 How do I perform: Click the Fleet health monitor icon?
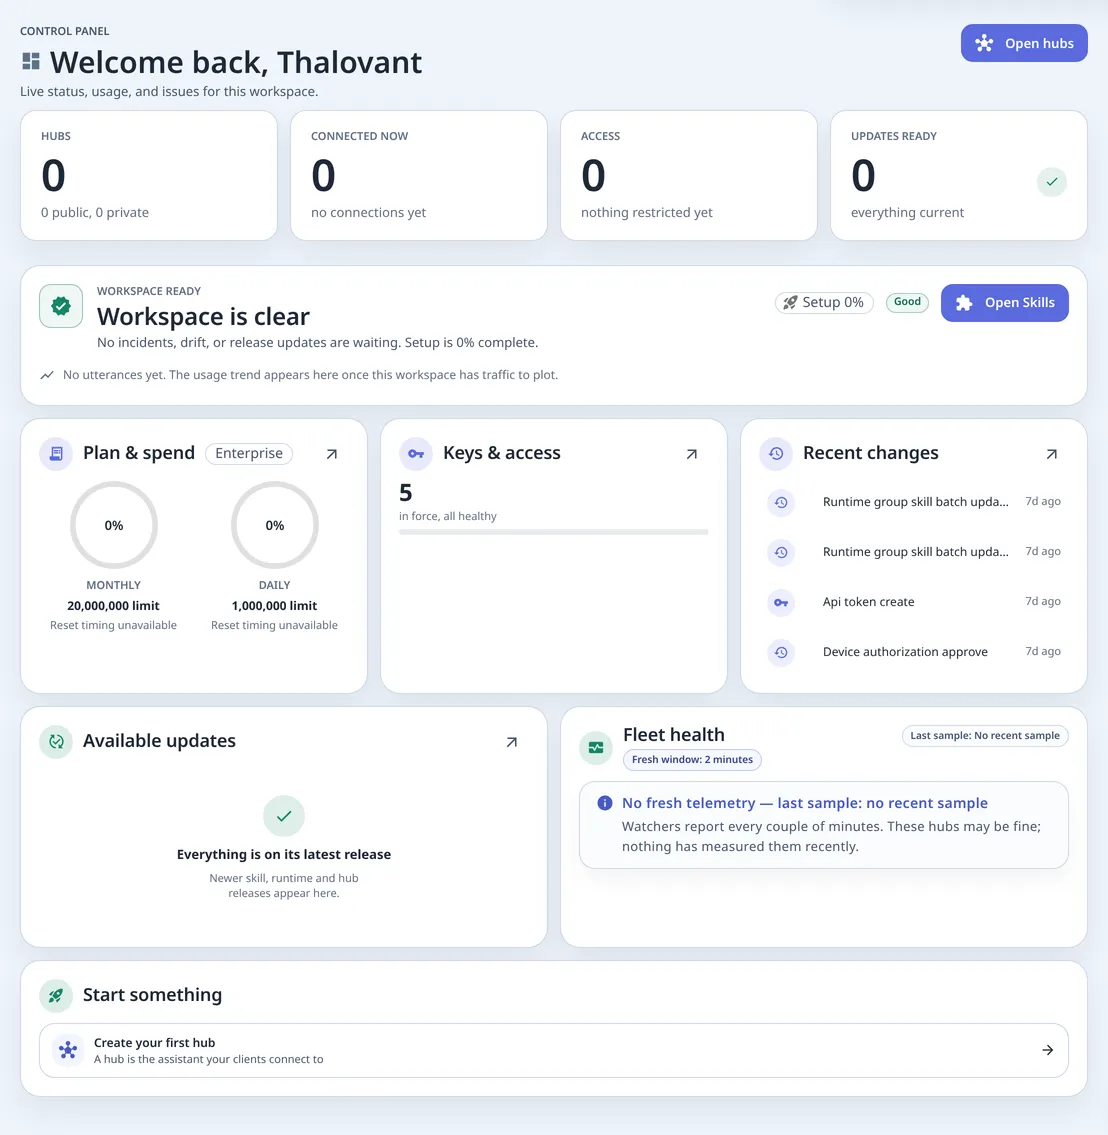596,748
